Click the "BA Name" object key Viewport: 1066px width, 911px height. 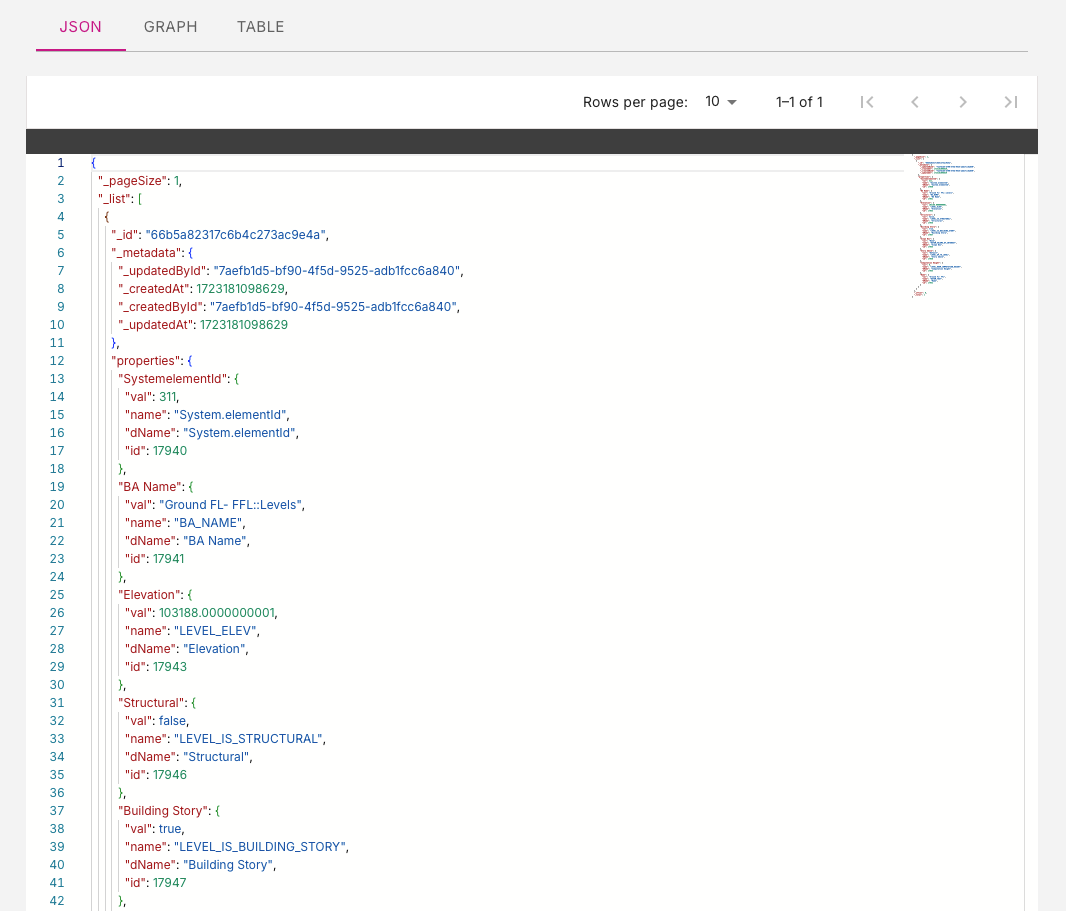point(150,487)
